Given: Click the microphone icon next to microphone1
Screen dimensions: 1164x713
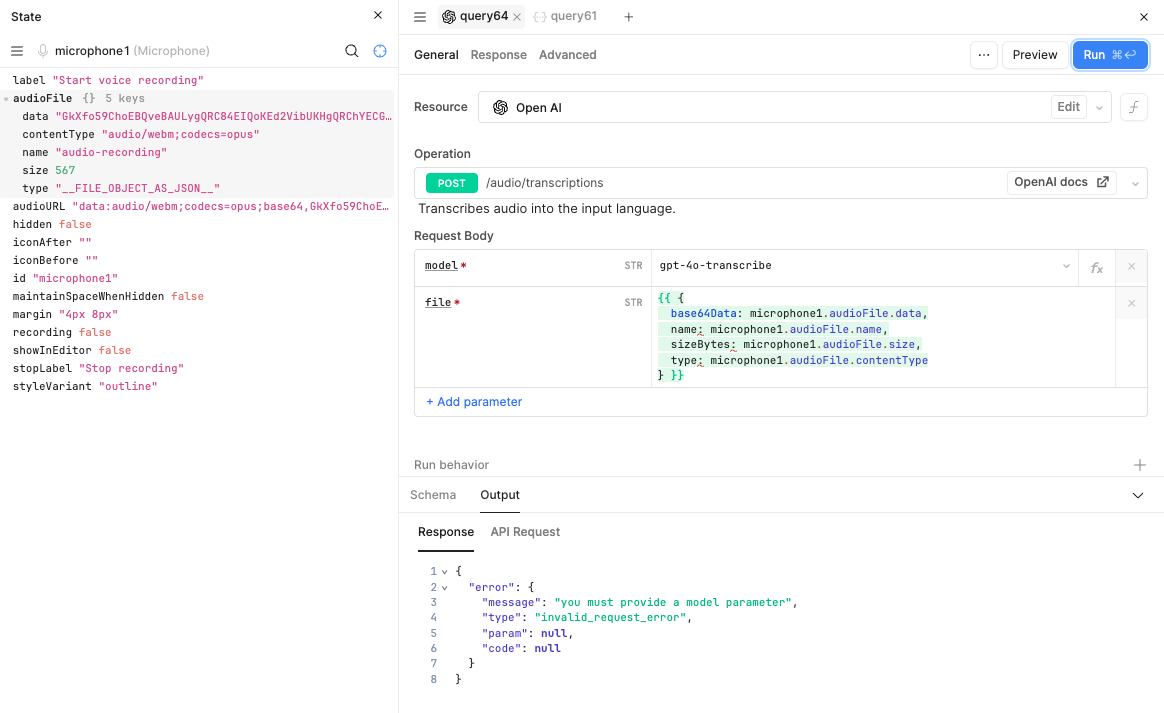Looking at the screenshot, I should (43, 51).
